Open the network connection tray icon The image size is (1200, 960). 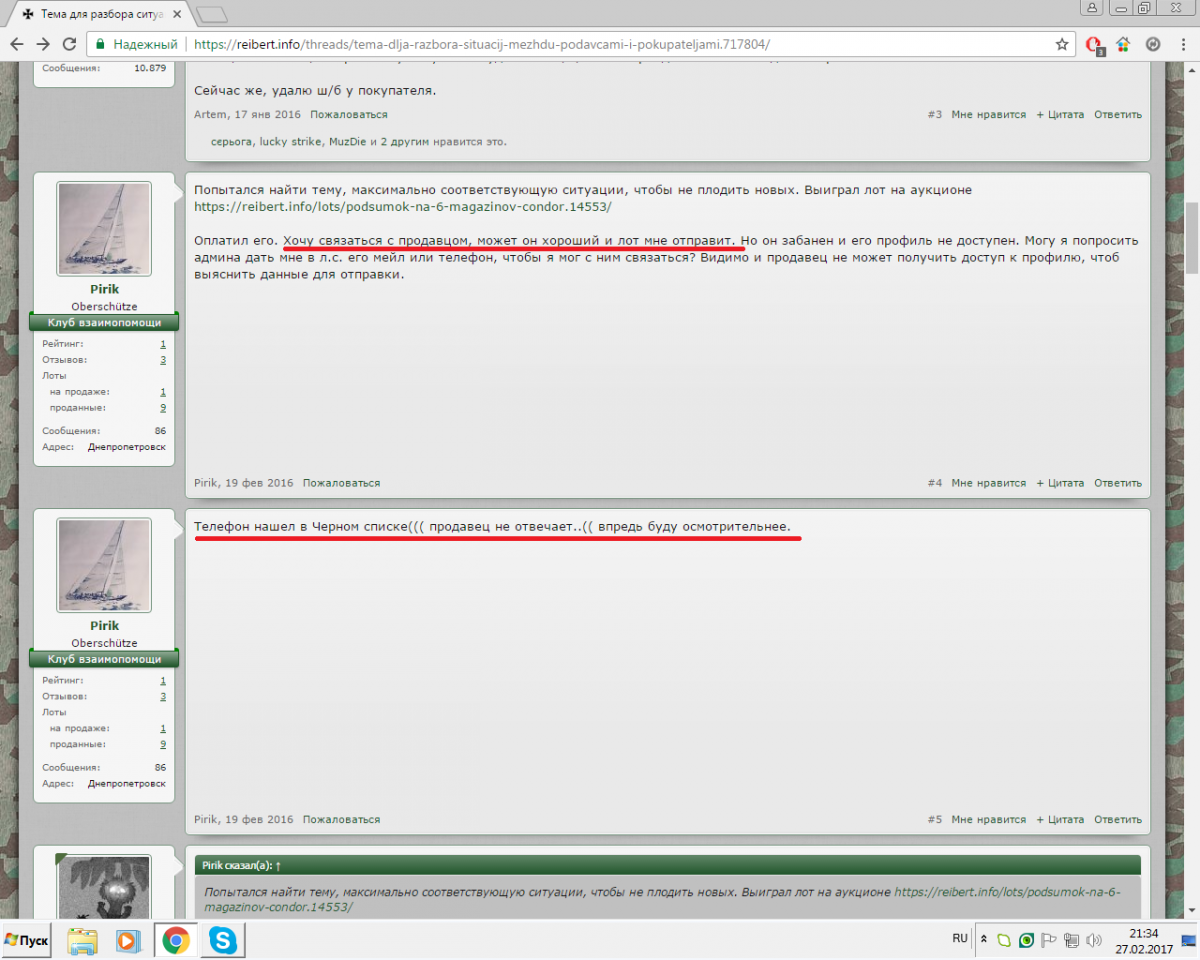click(1071, 940)
